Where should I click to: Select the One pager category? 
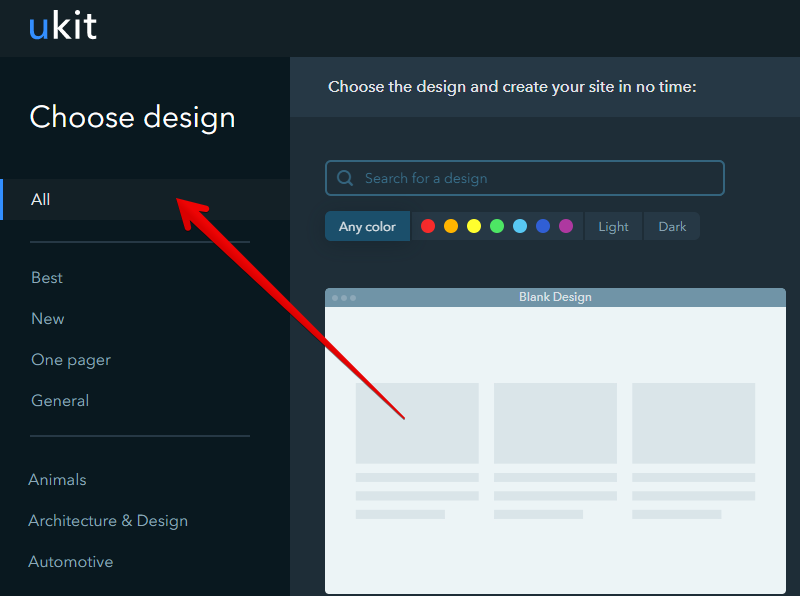point(71,360)
